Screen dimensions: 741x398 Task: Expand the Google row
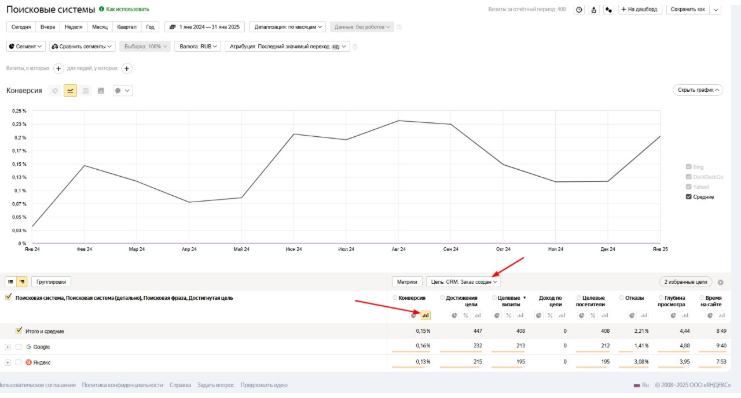click(x=8, y=347)
